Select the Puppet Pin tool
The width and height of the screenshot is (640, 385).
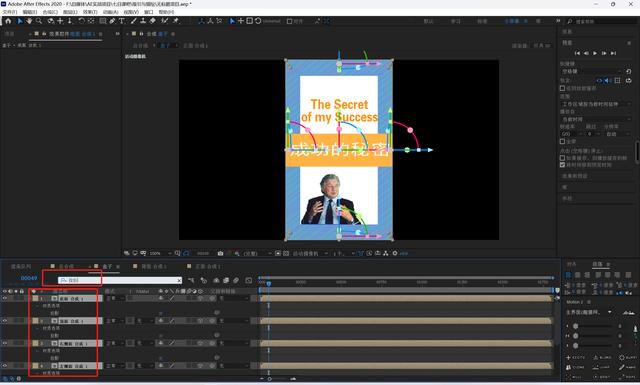(176, 21)
